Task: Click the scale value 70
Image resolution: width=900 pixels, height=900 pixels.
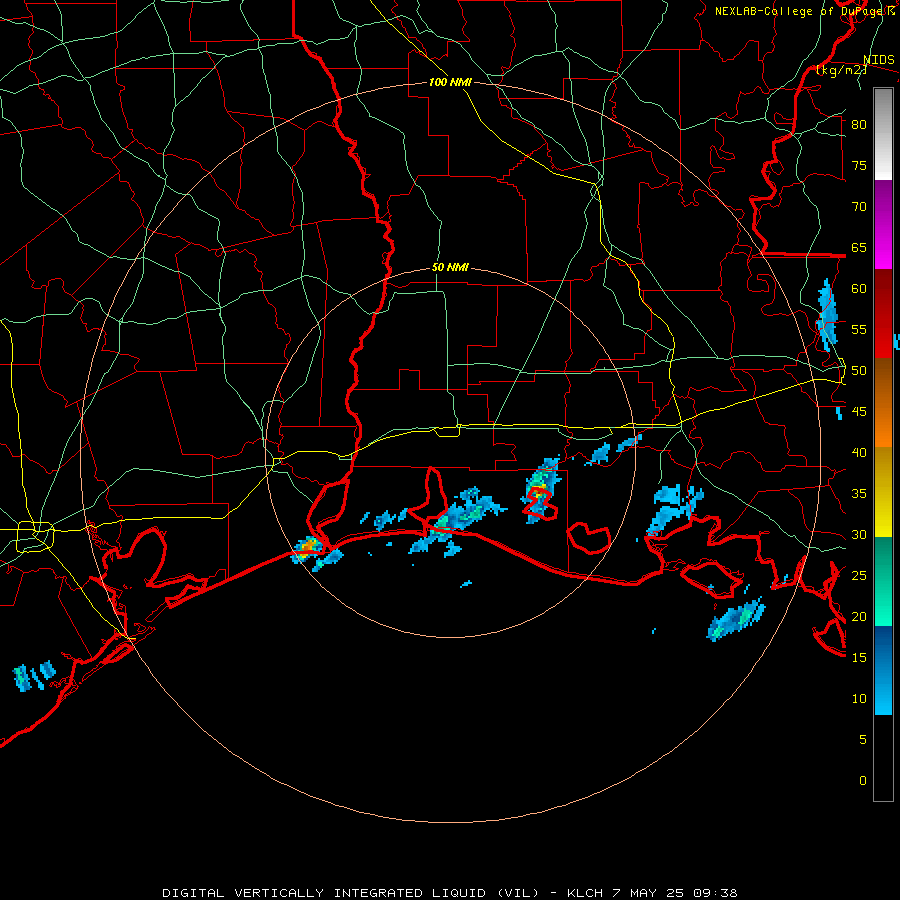Action: point(859,207)
